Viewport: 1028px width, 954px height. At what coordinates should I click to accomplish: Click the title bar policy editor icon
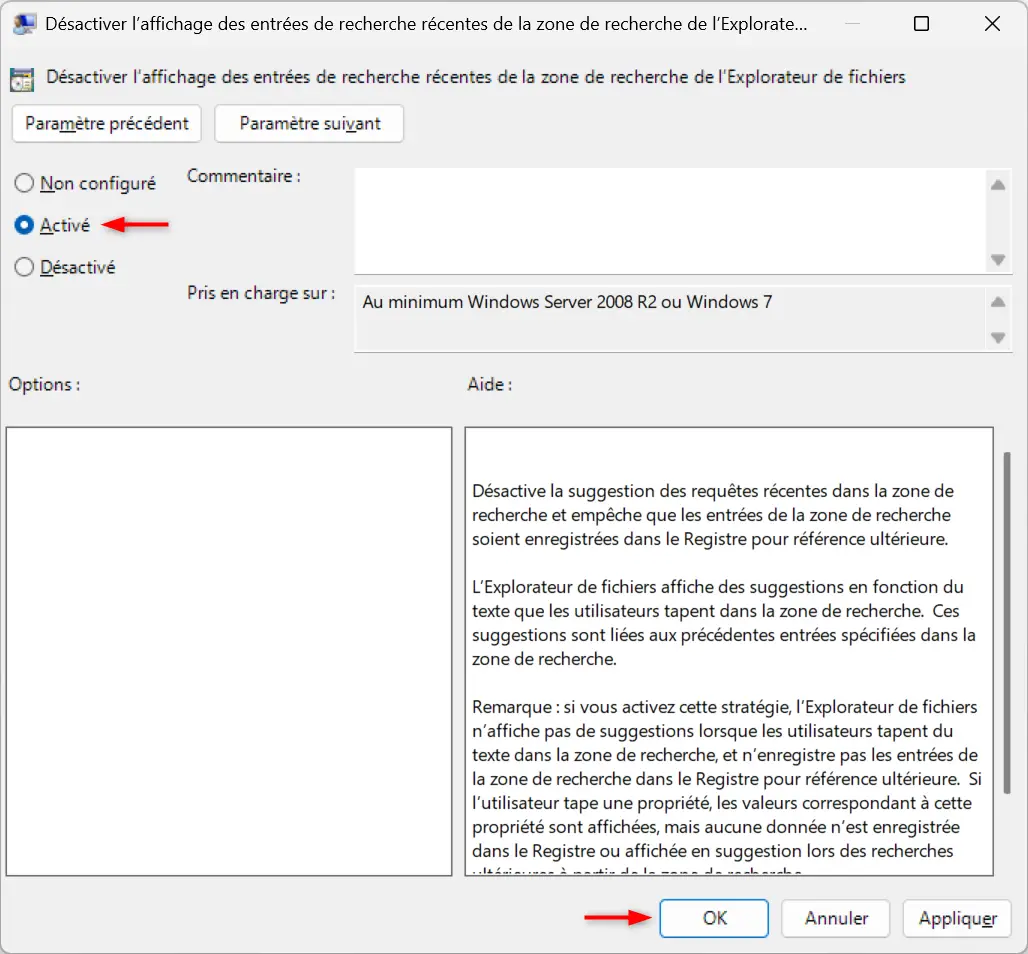pos(24,24)
